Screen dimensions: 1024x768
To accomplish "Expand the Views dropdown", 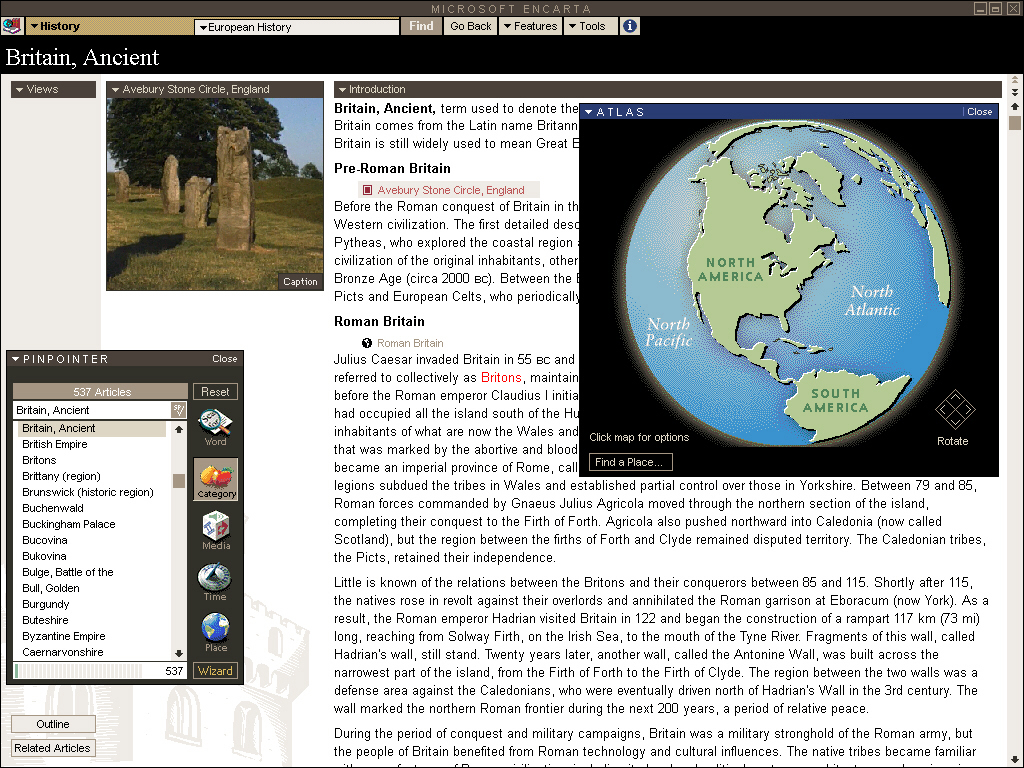I will (54, 89).
